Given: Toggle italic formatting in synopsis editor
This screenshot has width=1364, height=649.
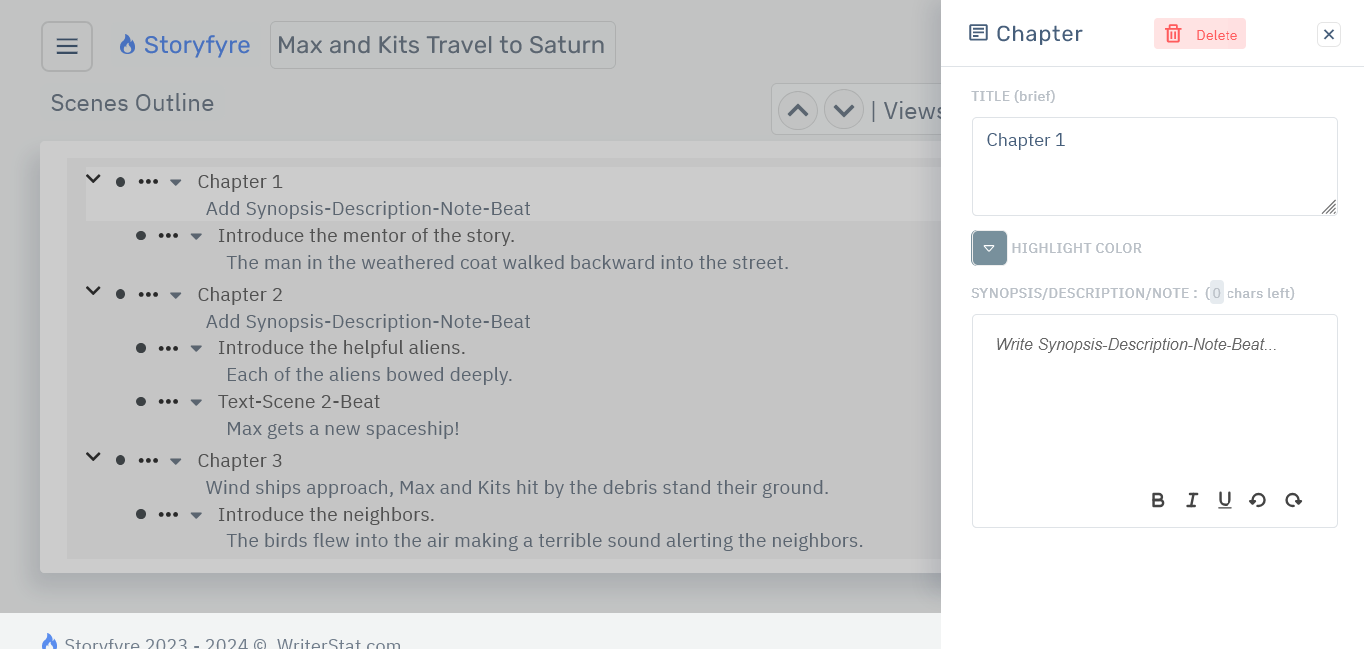Looking at the screenshot, I should pos(1192,500).
